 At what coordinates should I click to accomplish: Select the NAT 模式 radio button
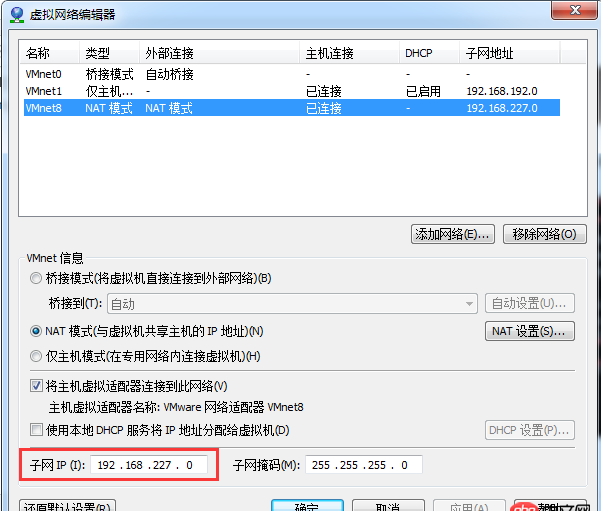tap(37, 331)
